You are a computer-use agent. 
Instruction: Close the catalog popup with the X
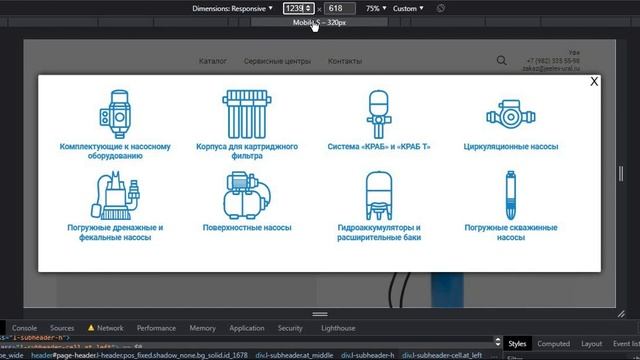pos(594,81)
